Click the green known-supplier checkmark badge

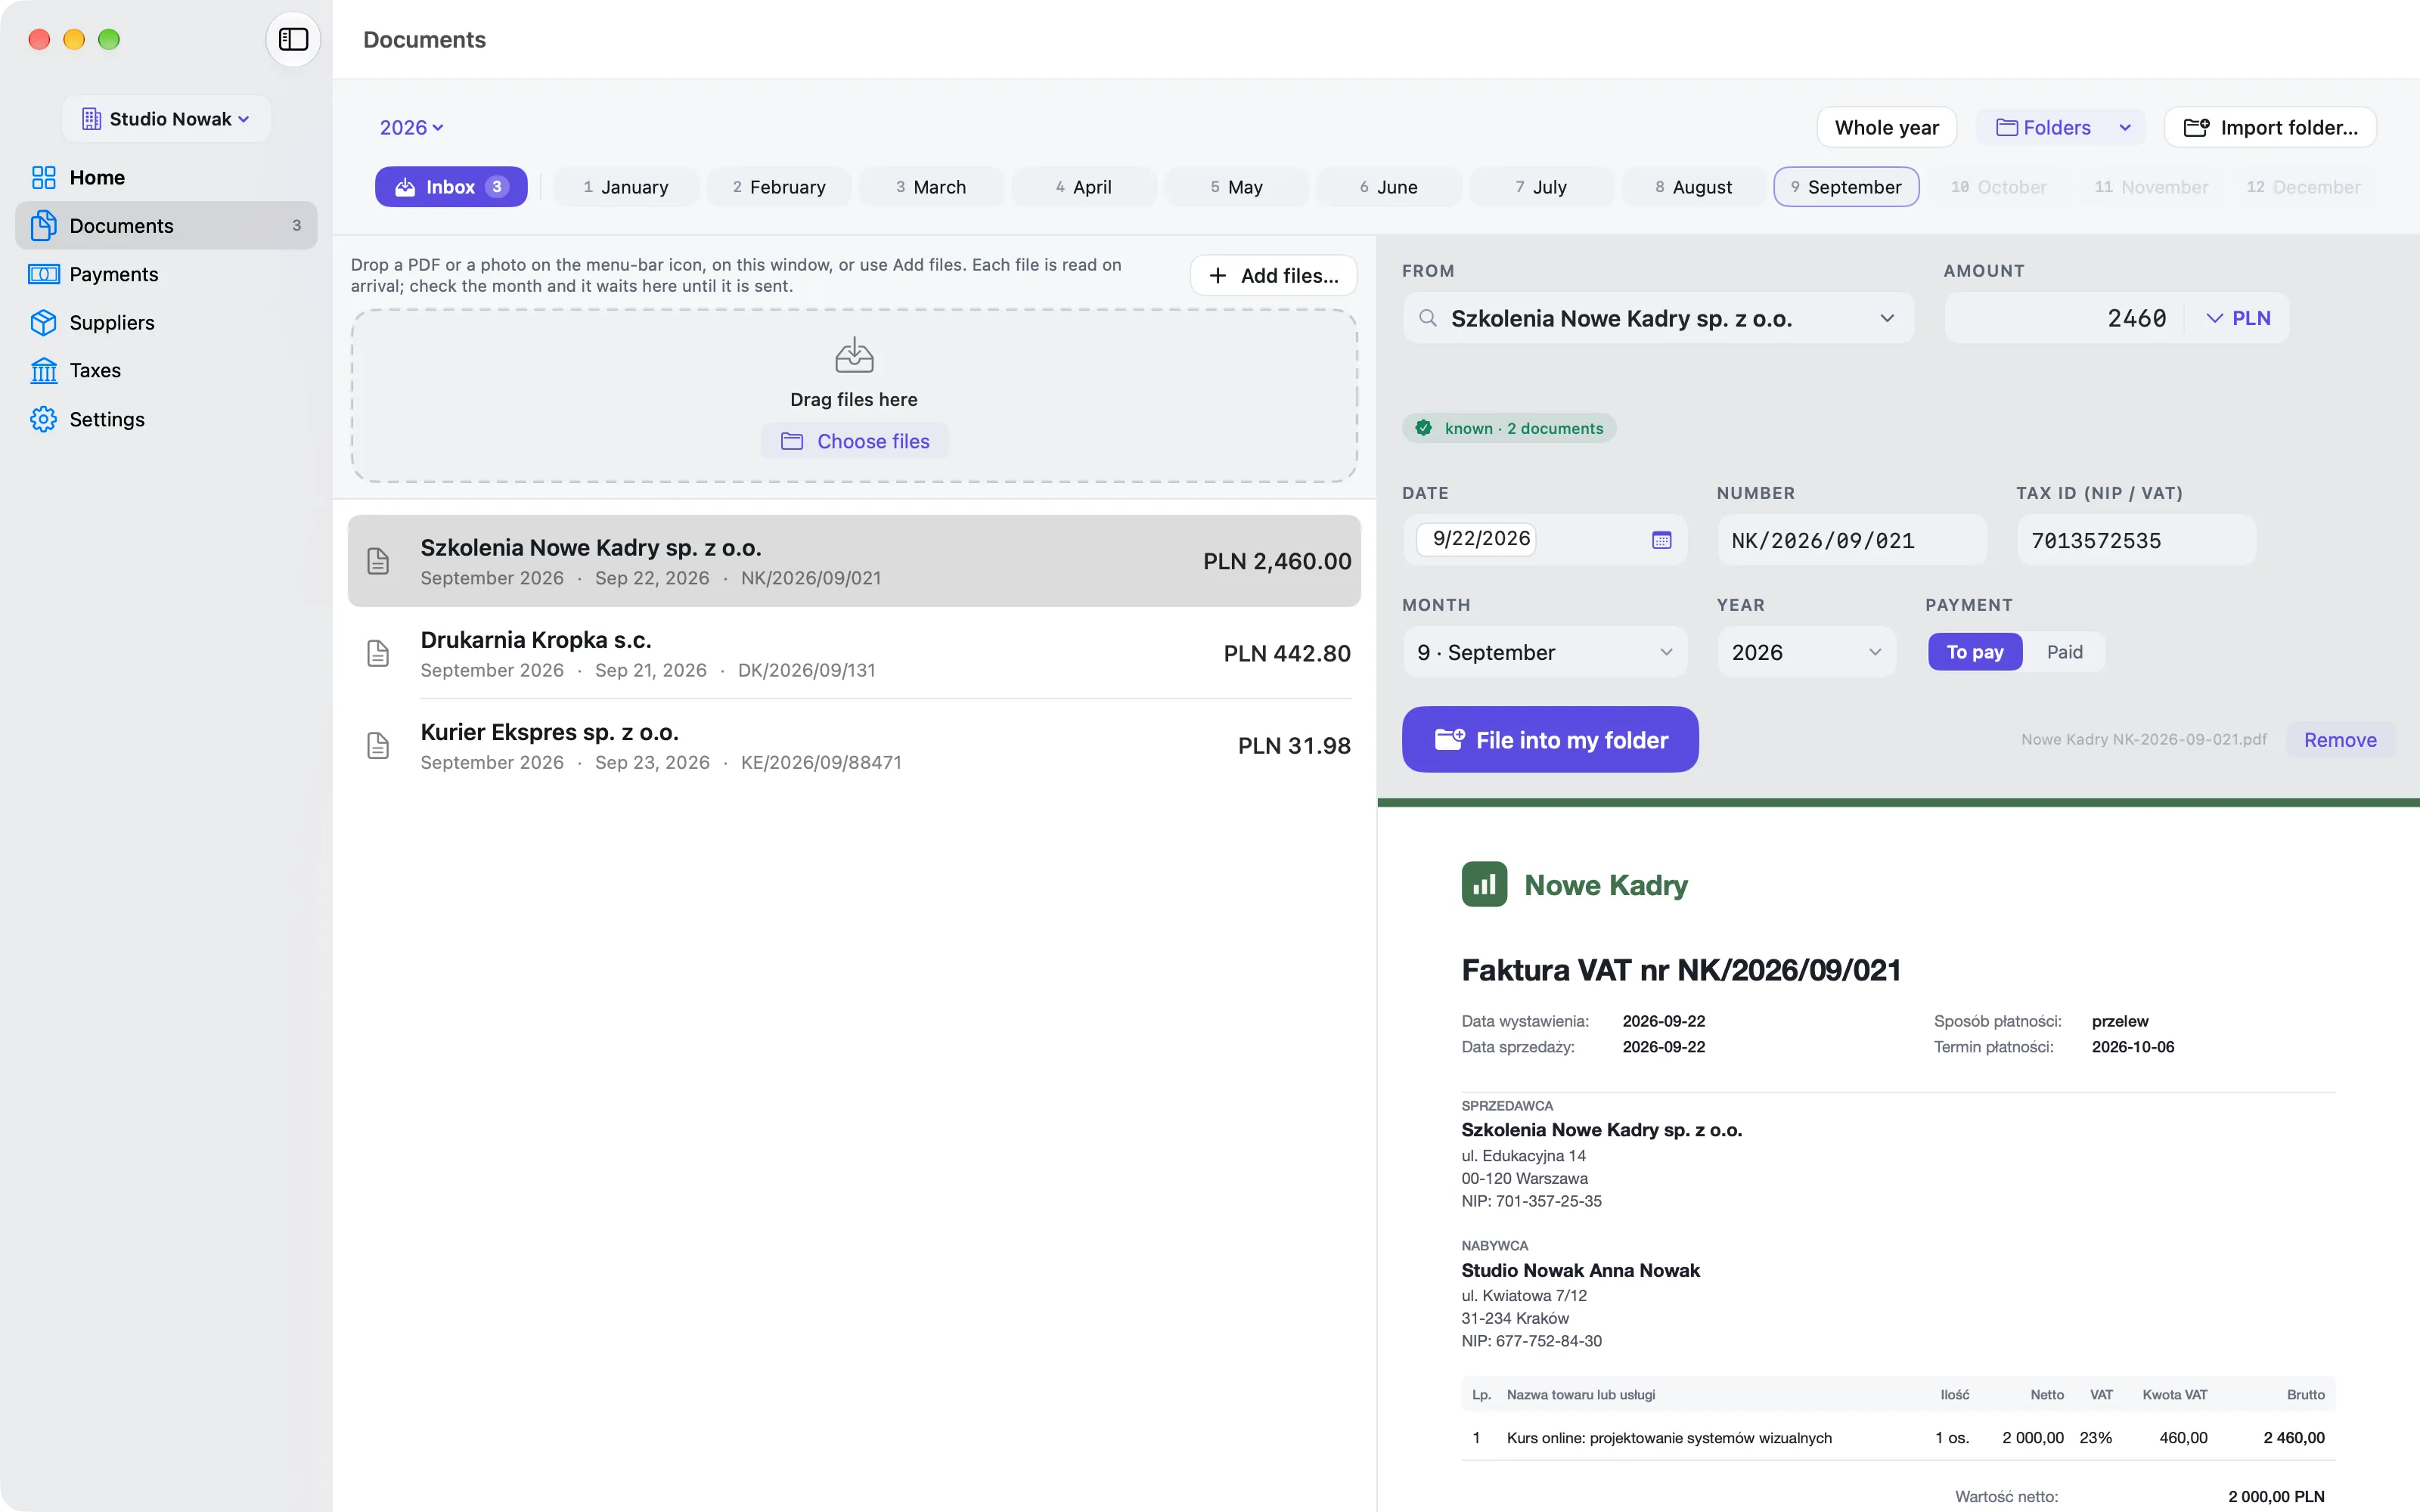pos(1423,428)
